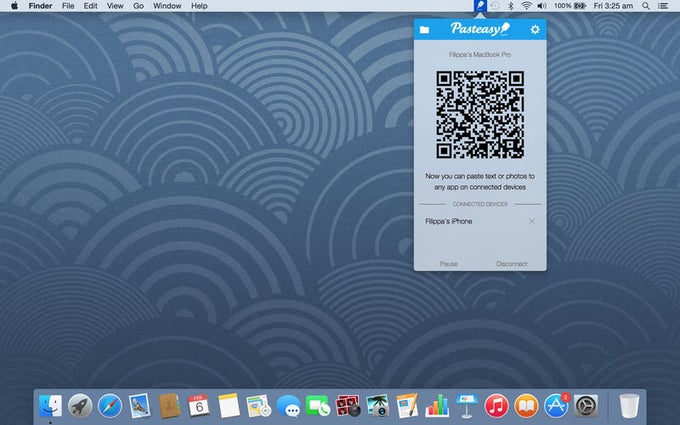This screenshot has width=680, height=425.
Task: Click the CONNECTED DEVICES heading
Action: tap(480, 204)
